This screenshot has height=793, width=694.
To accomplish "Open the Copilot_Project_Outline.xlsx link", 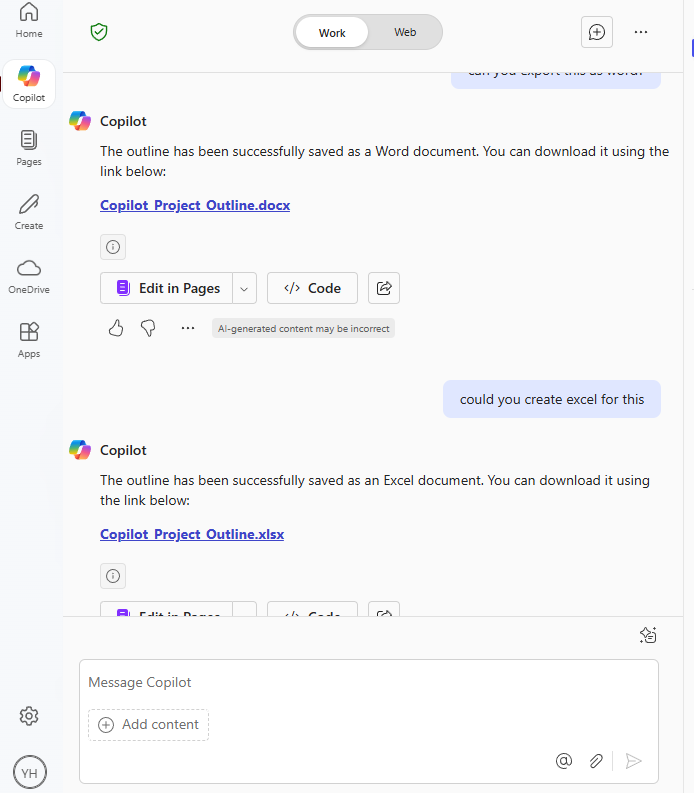I will point(192,534).
